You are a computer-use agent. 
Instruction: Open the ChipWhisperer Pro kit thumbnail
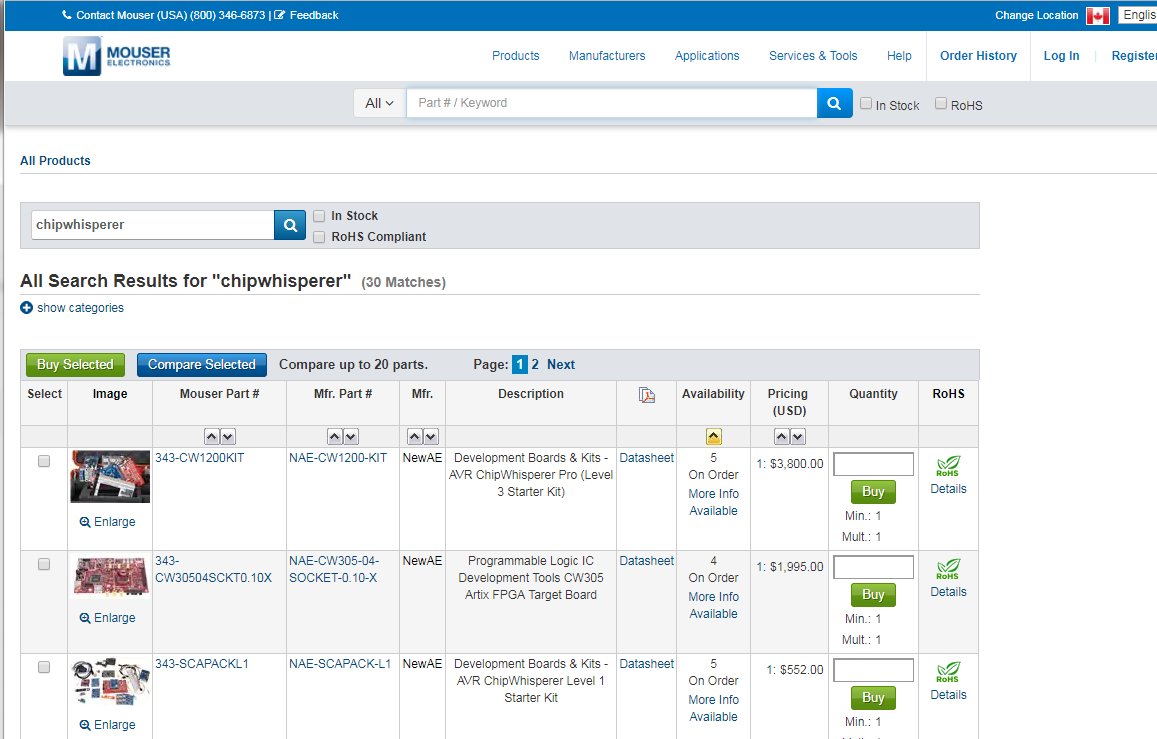(110, 477)
